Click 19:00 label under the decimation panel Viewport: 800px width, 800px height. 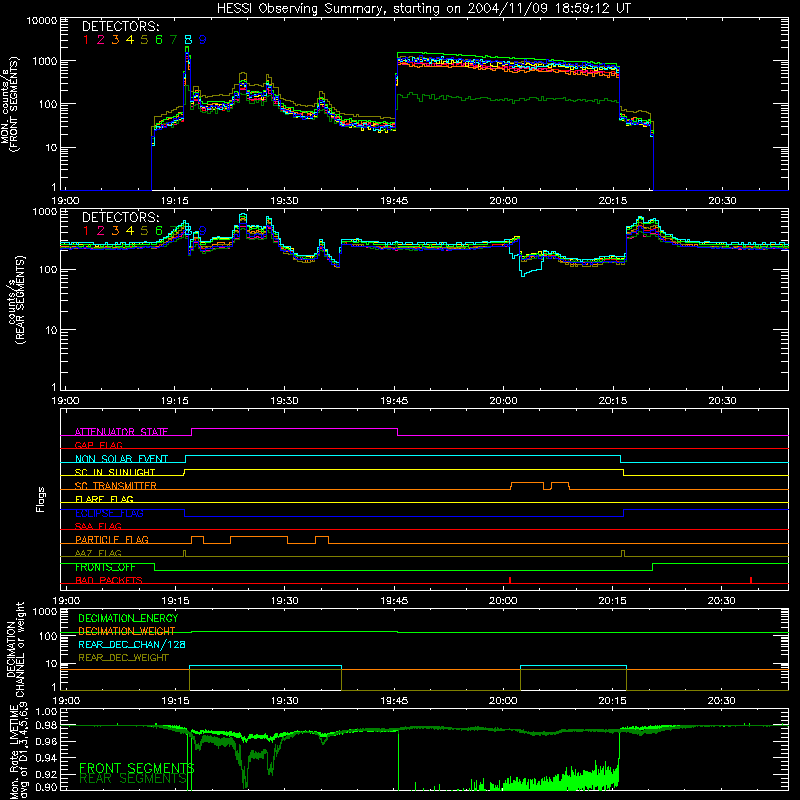click(x=66, y=701)
